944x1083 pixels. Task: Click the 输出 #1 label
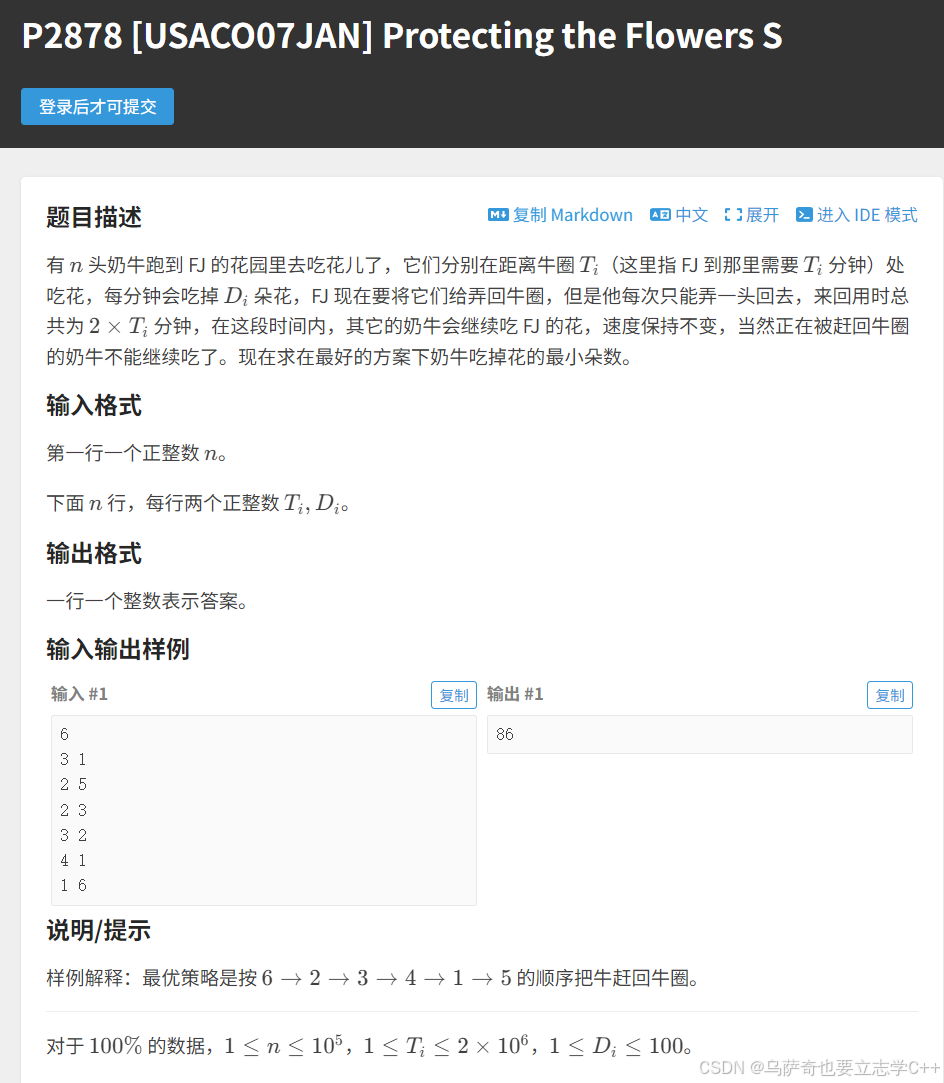(x=515, y=694)
